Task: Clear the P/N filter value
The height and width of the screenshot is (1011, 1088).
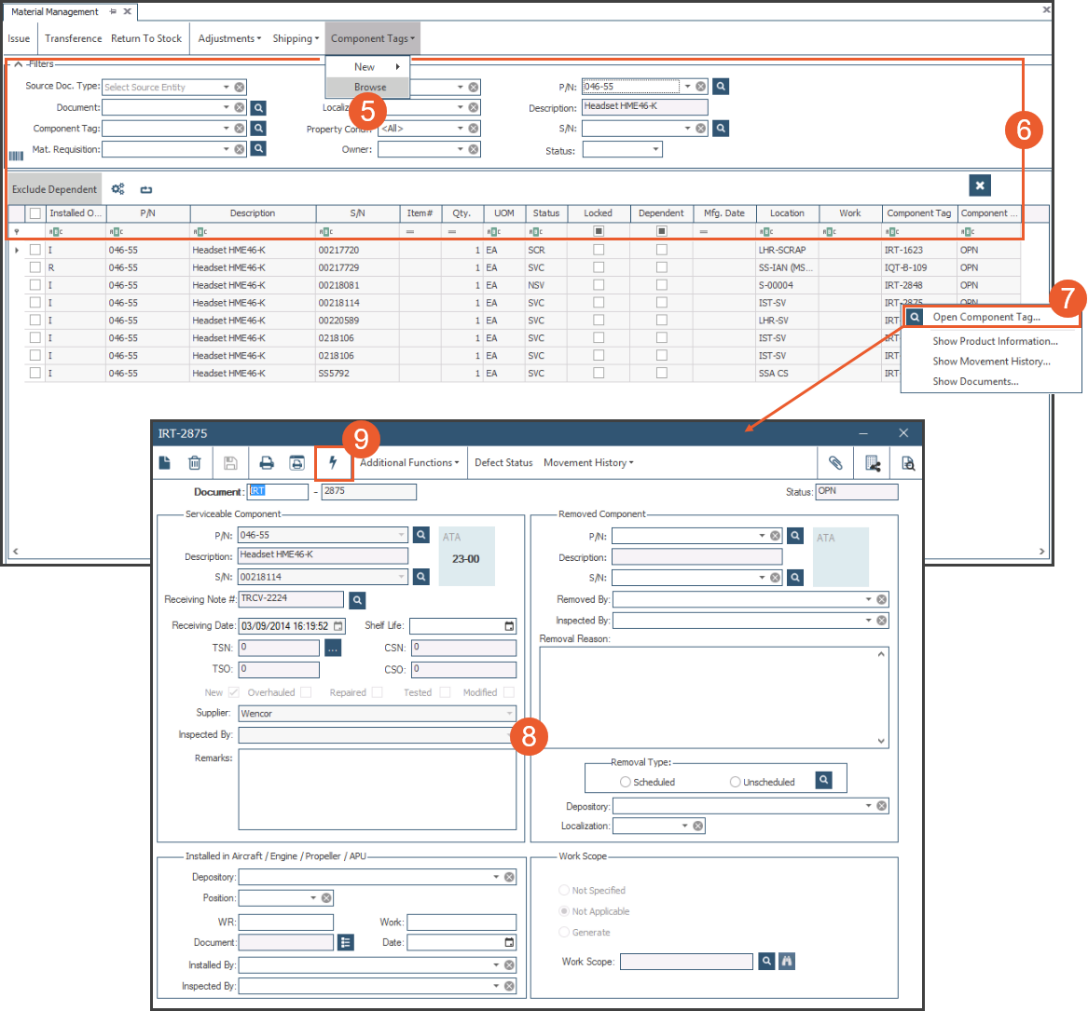Action: pyautogui.click(x=701, y=87)
